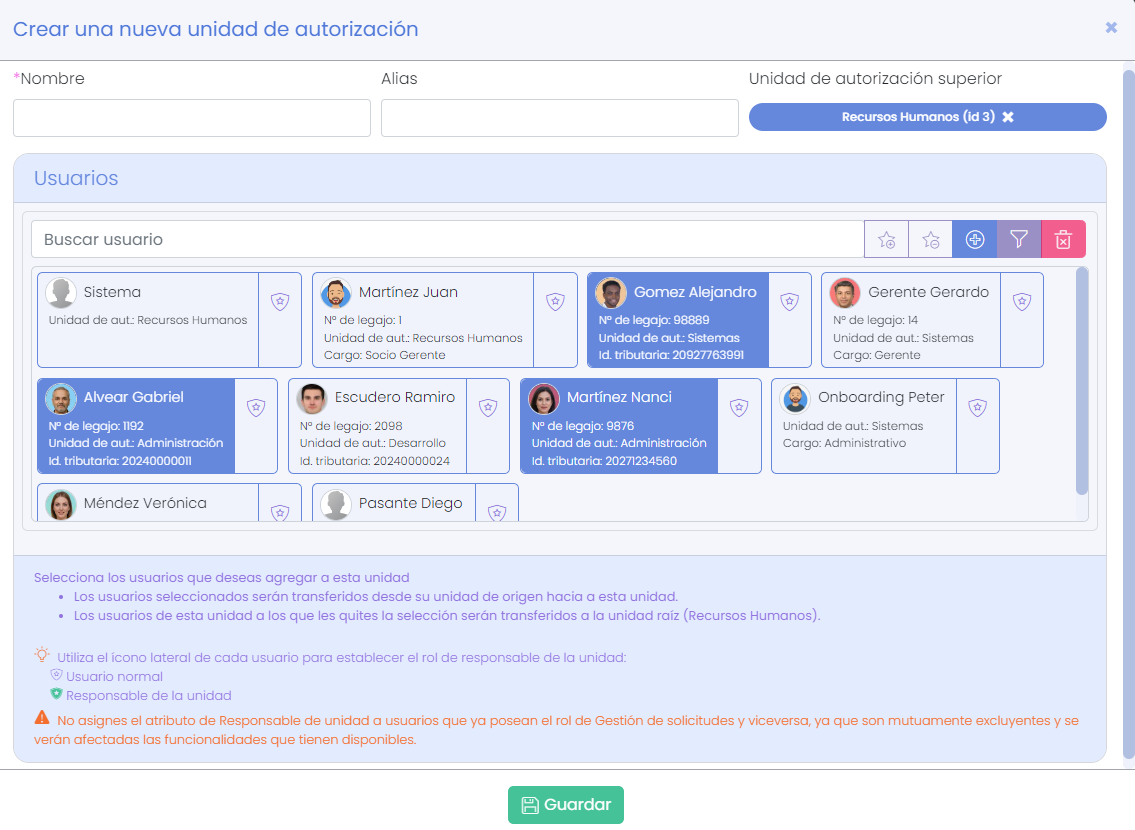Focus the Buscar usuario search box
The height and width of the screenshot is (830, 1135).
(447, 240)
